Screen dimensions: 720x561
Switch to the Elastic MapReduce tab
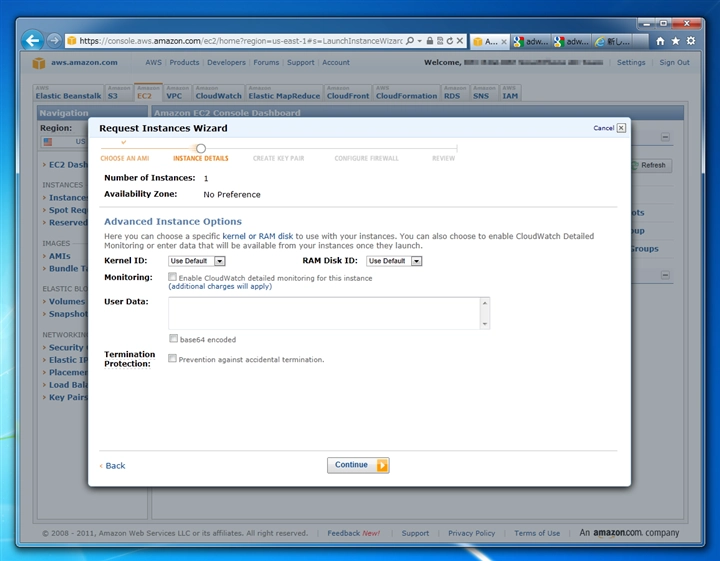(x=284, y=93)
